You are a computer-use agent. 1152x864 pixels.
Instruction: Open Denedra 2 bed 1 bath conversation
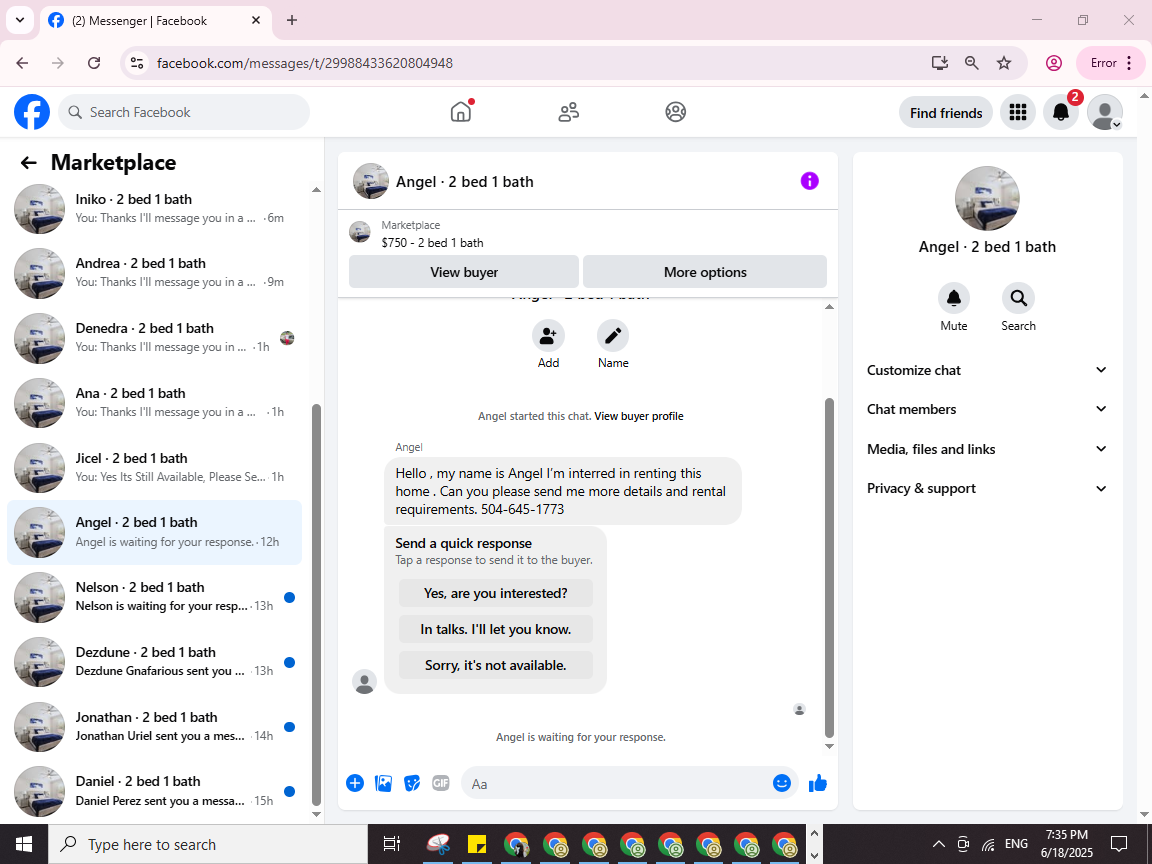pyautogui.click(x=154, y=338)
